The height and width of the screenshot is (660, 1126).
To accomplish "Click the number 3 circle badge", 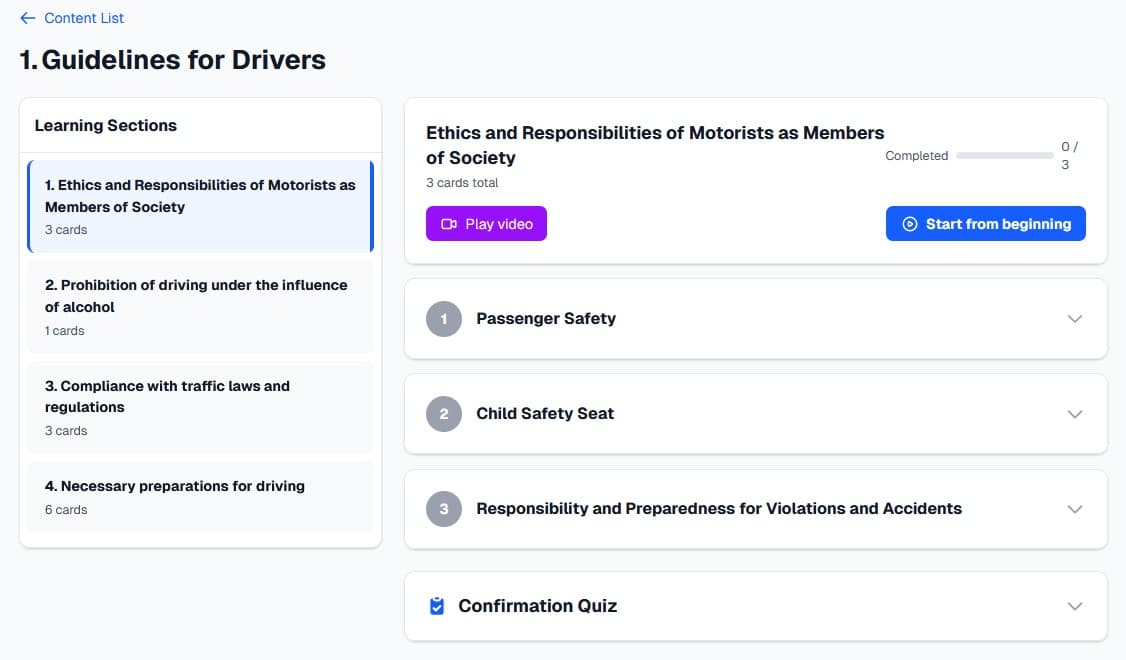I will tap(444, 509).
